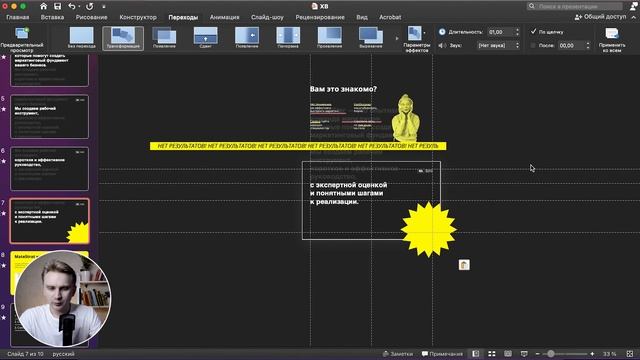
Task: Choose the Без перехода (no transition) option
Action: pyautogui.click(x=82, y=38)
